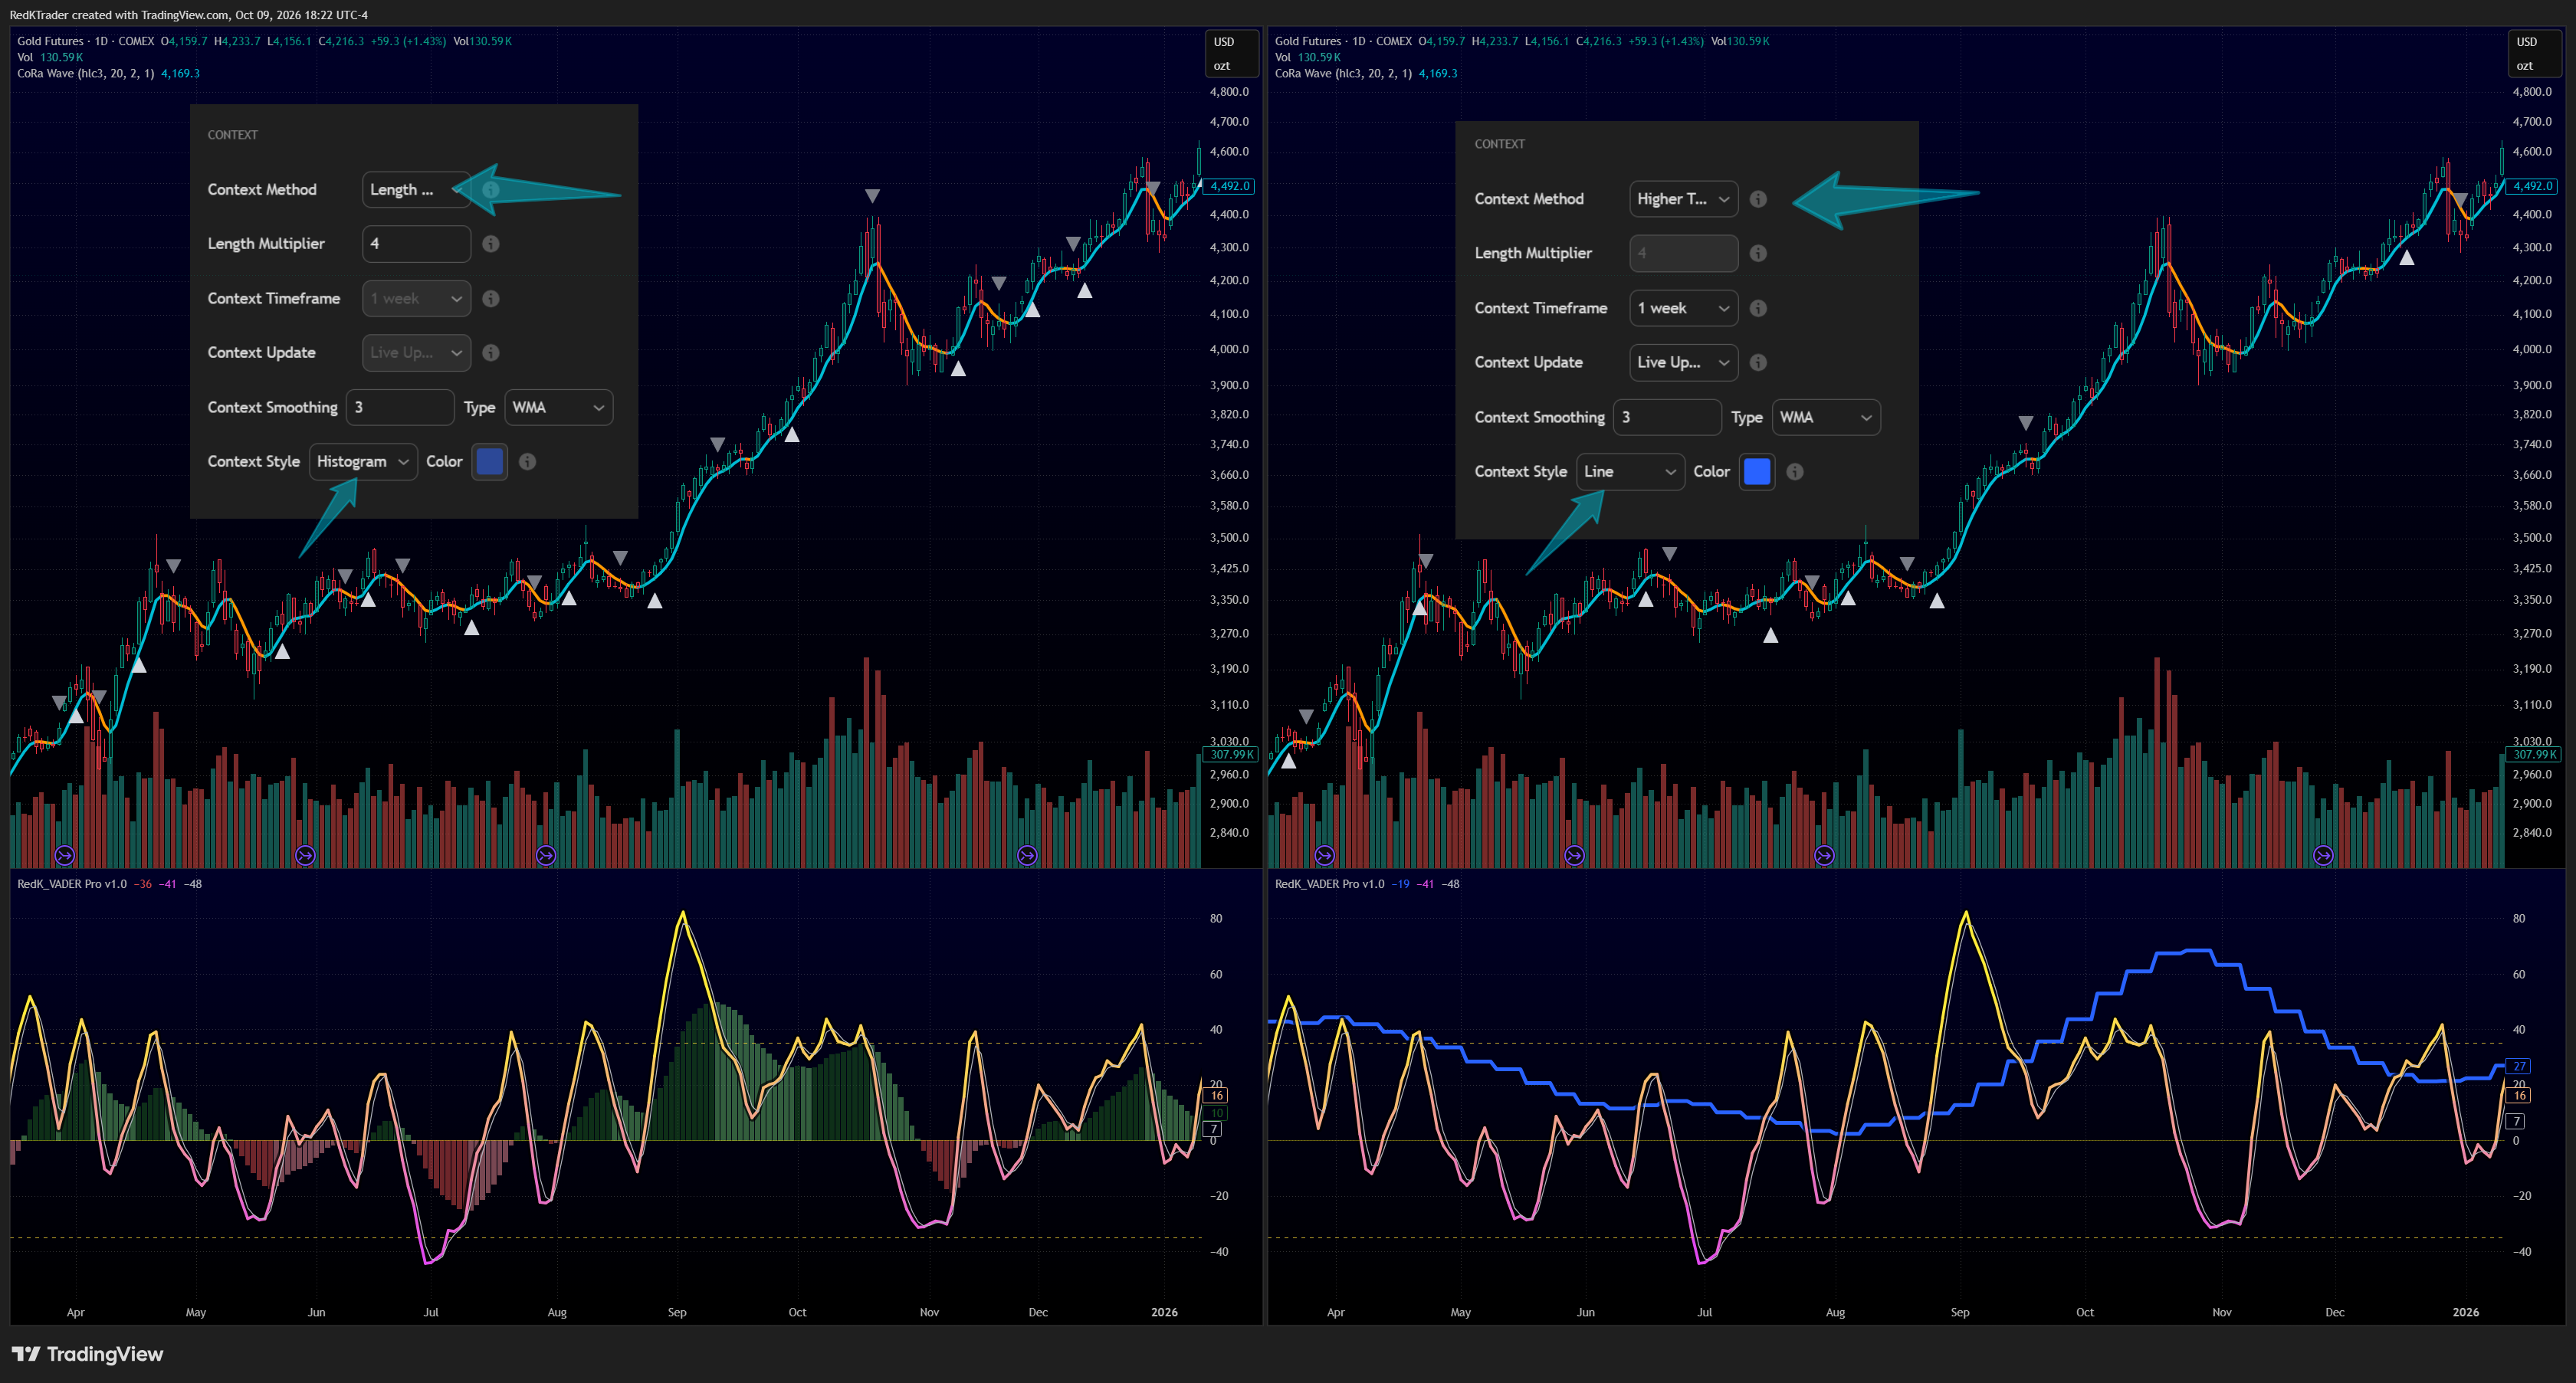Expand the Type WMA dropdown in right panel
Image resolution: width=2576 pixels, height=1383 pixels.
pyautogui.click(x=1826, y=417)
